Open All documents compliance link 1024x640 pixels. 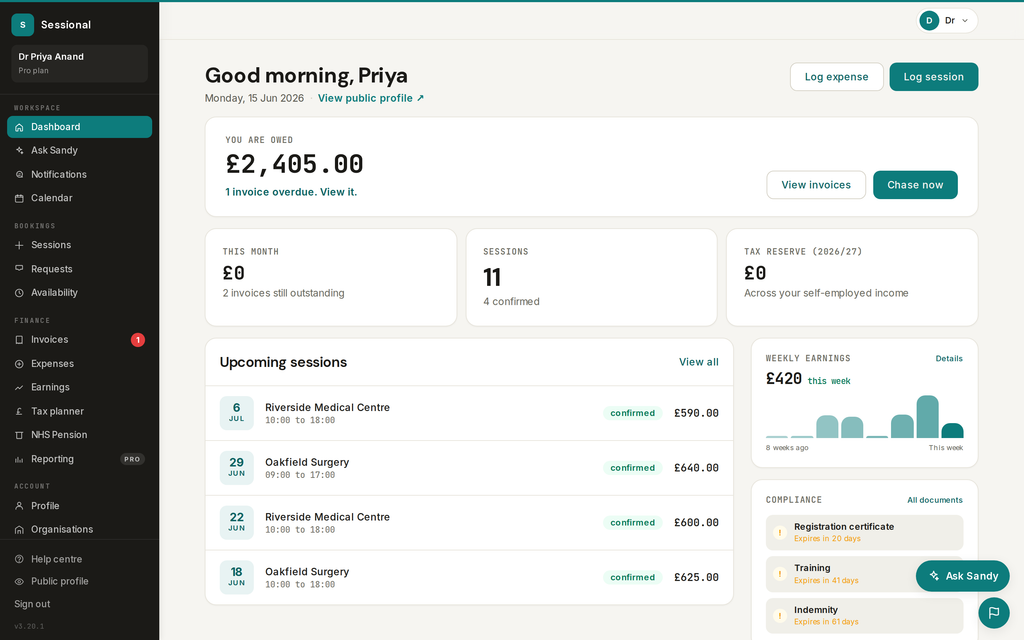click(x=935, y=500)
